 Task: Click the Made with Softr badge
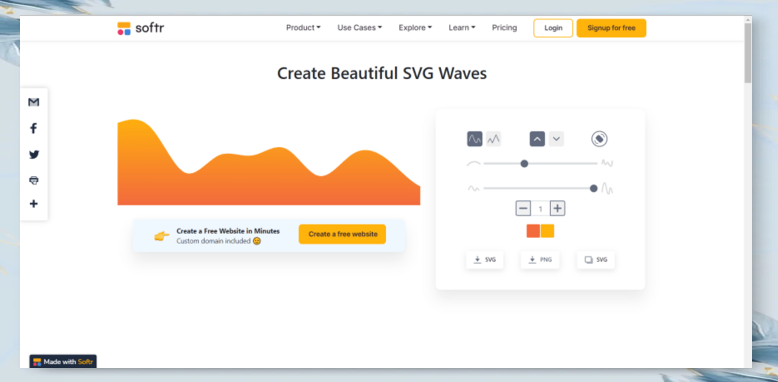coord(63,362)
